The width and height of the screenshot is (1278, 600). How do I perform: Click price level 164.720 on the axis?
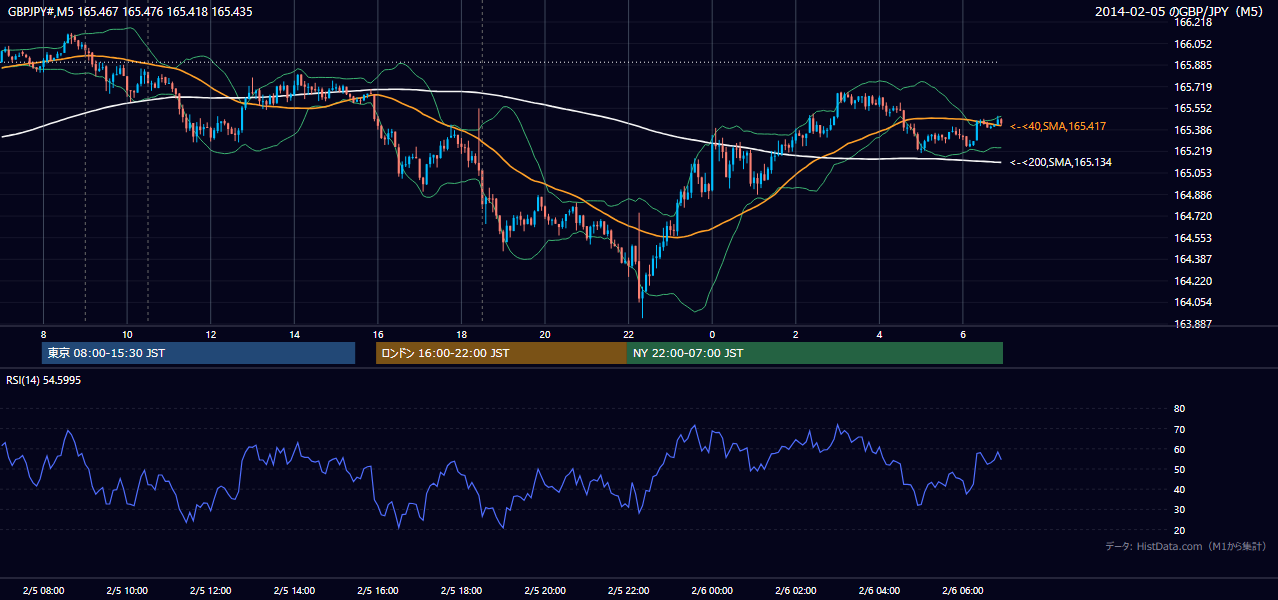click(1193, 216)
